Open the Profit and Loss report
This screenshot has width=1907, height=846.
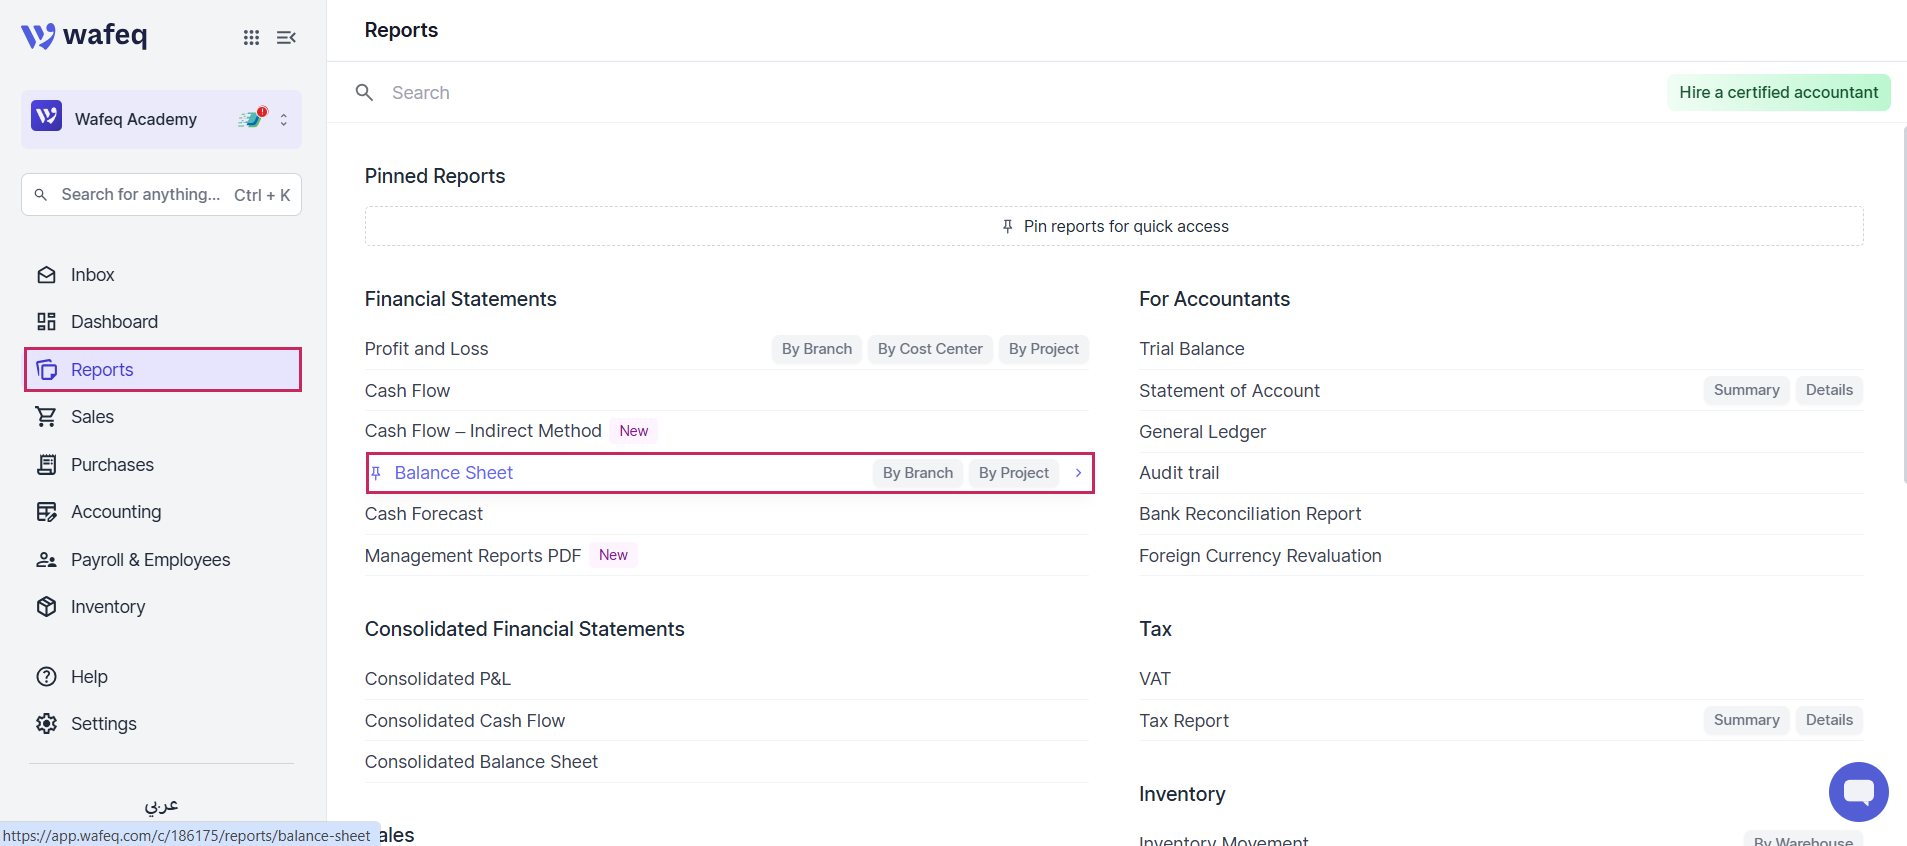[426, 349]
